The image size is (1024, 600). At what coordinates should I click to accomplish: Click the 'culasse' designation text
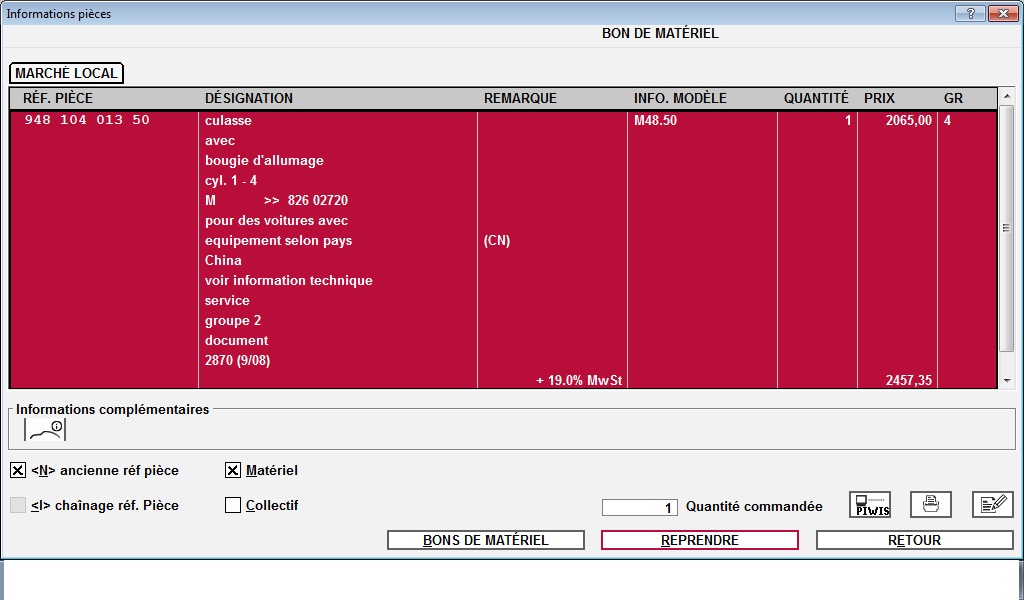[x=228, y=120]
